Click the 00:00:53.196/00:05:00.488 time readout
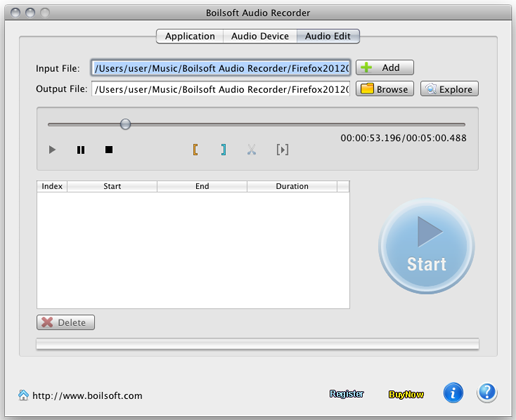 tap(403, 138)
